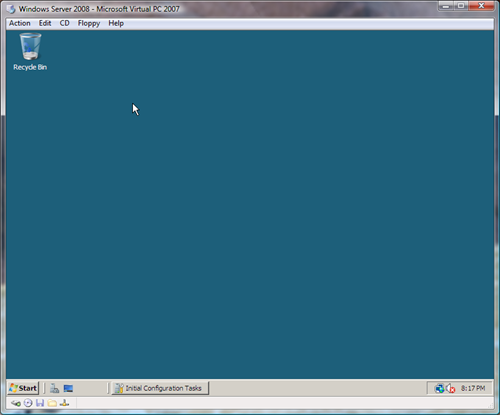Open the Floppy menu
The width and height of the screenshot is (500, 415).
(x=89, y=24)
